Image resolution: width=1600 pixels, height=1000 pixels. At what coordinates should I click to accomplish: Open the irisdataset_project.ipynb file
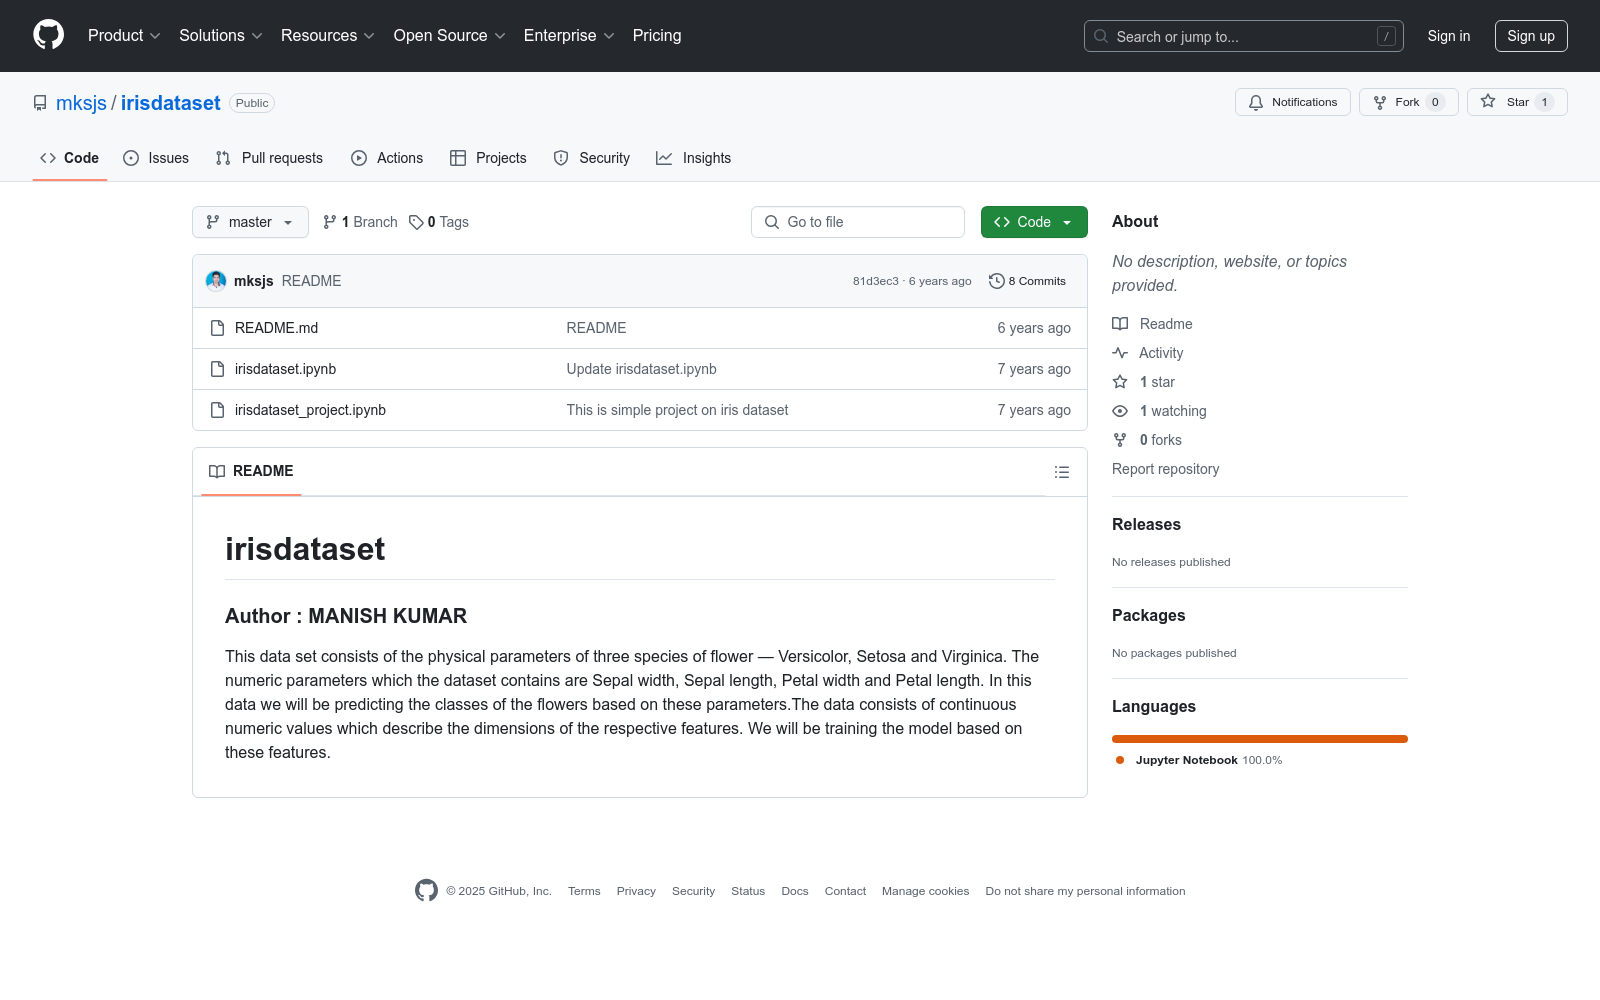point(310,410)
